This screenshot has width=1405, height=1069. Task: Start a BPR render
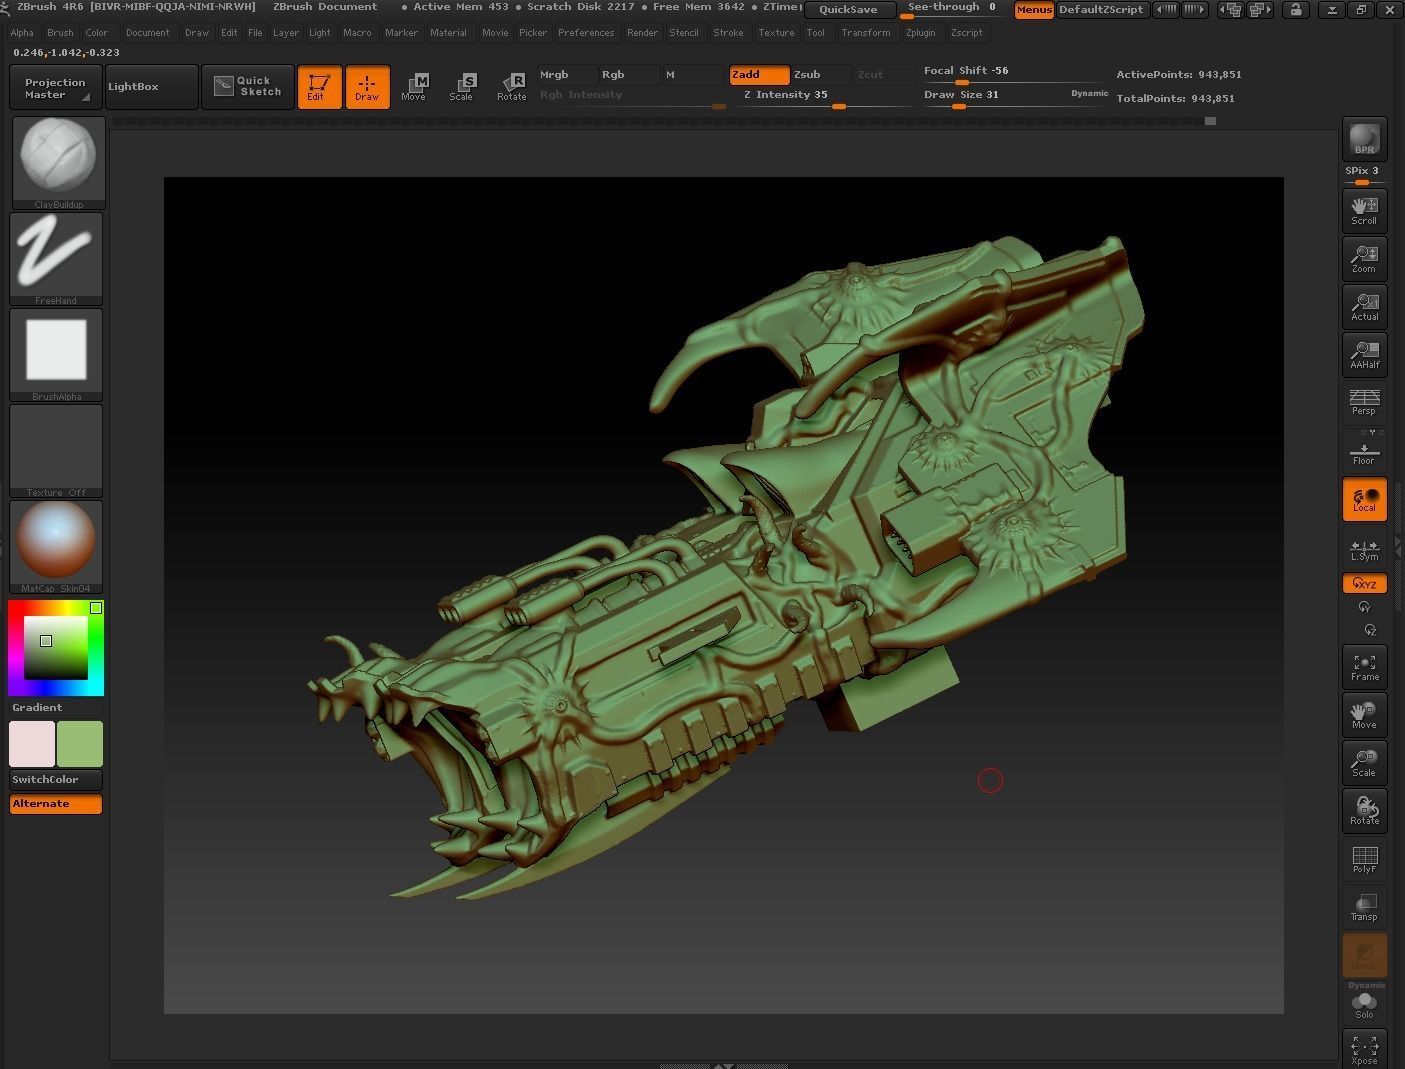(1364, 139)
